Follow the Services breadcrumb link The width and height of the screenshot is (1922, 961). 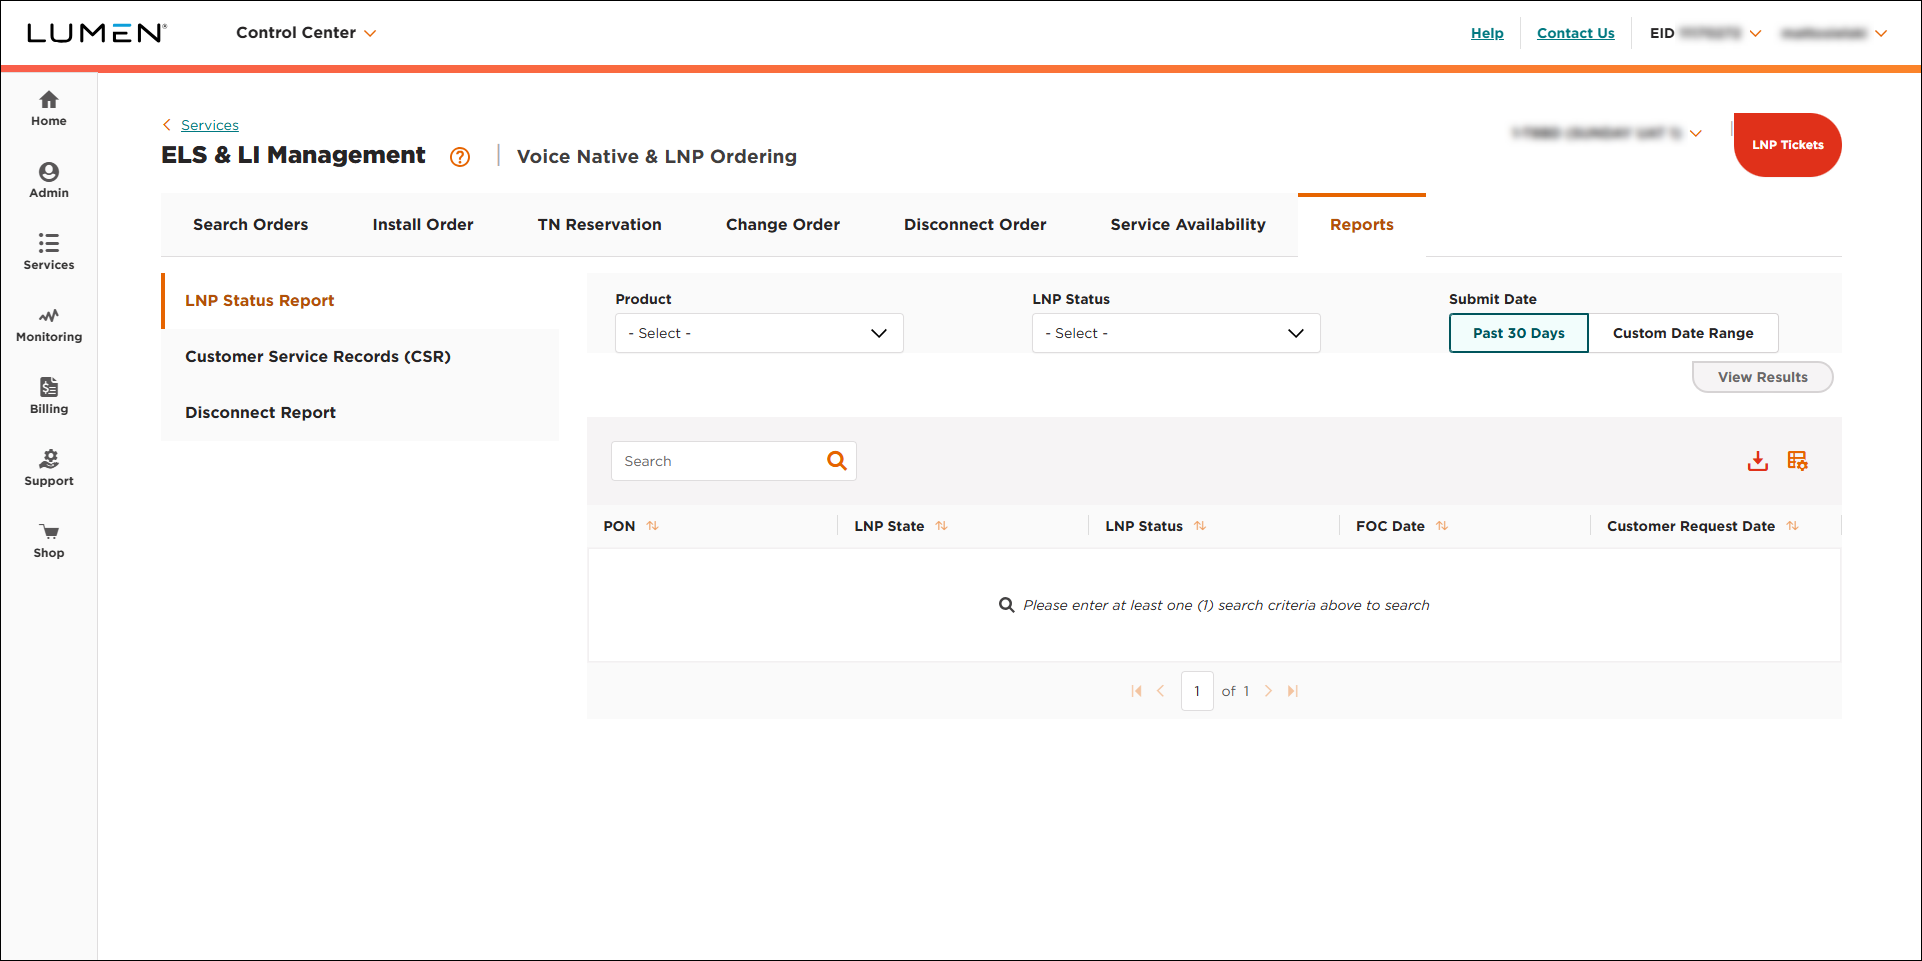pyautogui.click(x=210, y=125)
